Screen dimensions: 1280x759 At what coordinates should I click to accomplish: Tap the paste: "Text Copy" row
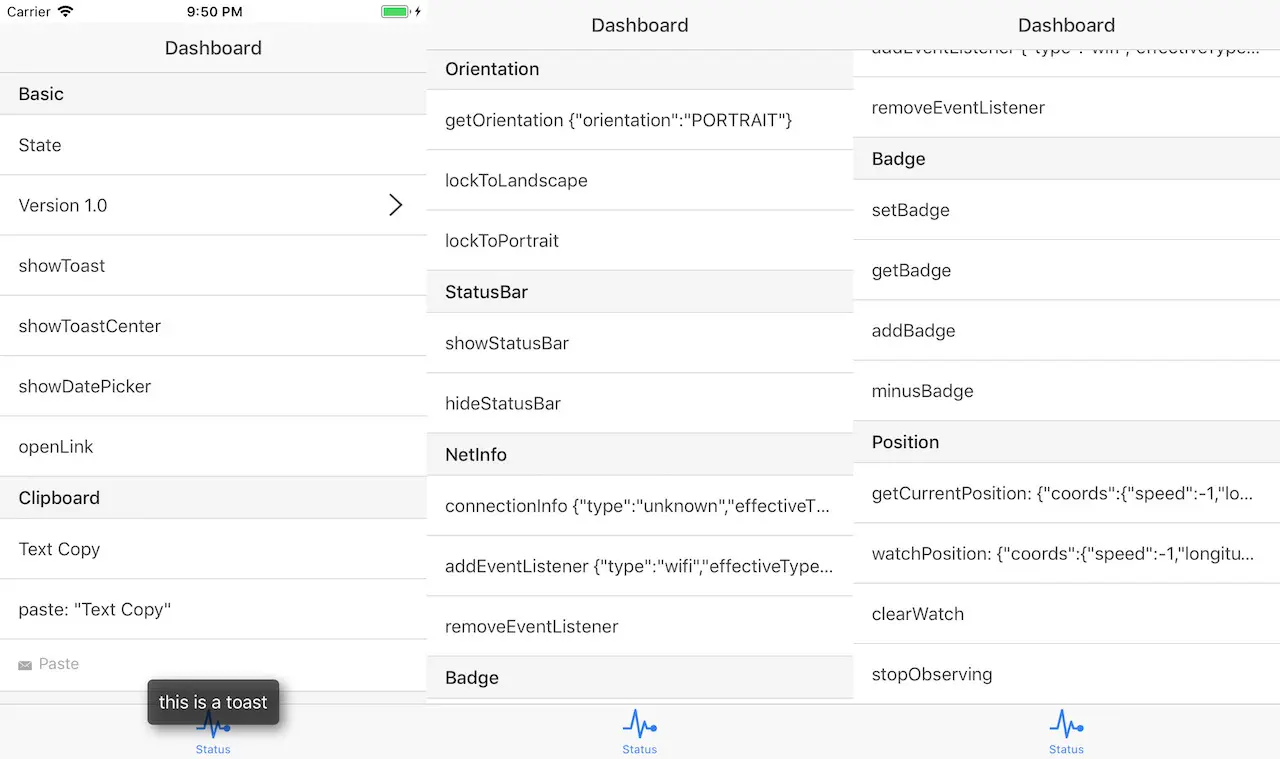213,609
